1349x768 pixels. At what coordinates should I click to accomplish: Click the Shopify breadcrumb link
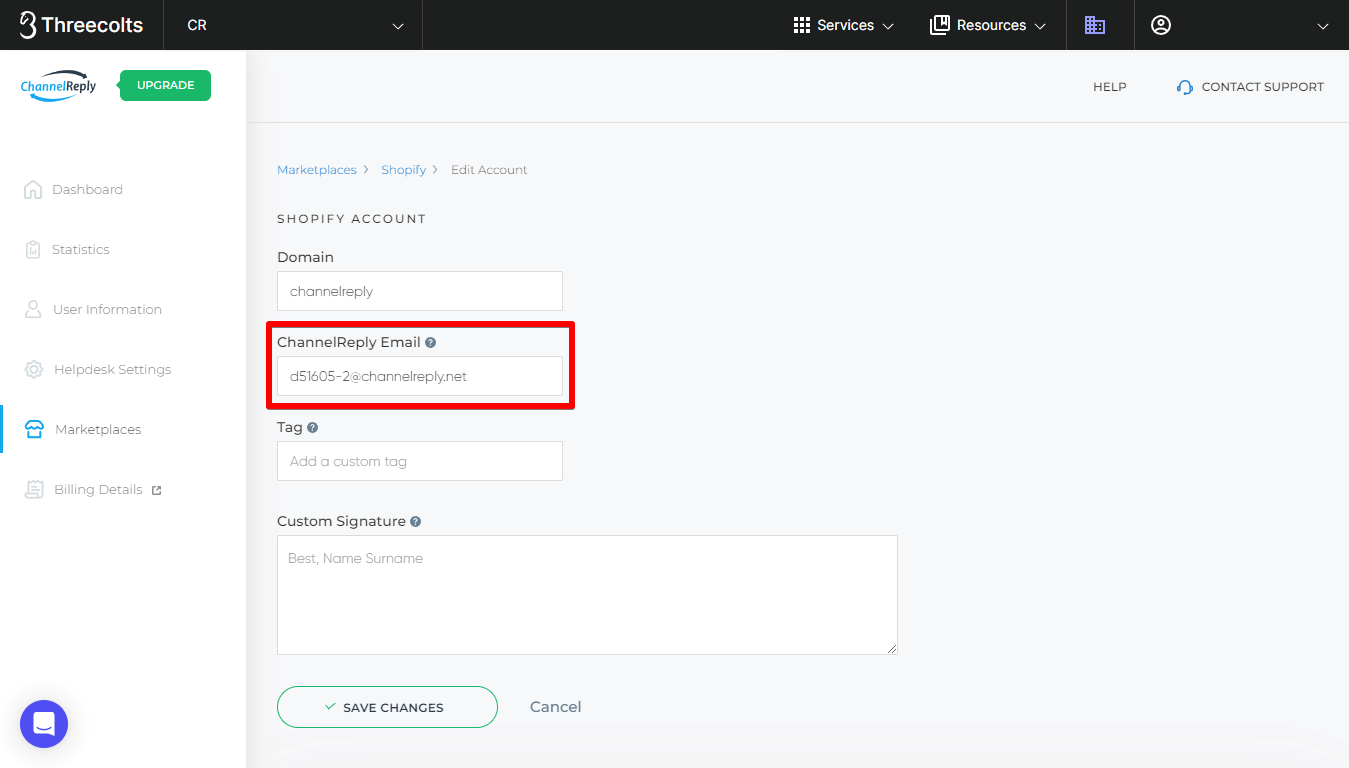[x=403, y=170]
